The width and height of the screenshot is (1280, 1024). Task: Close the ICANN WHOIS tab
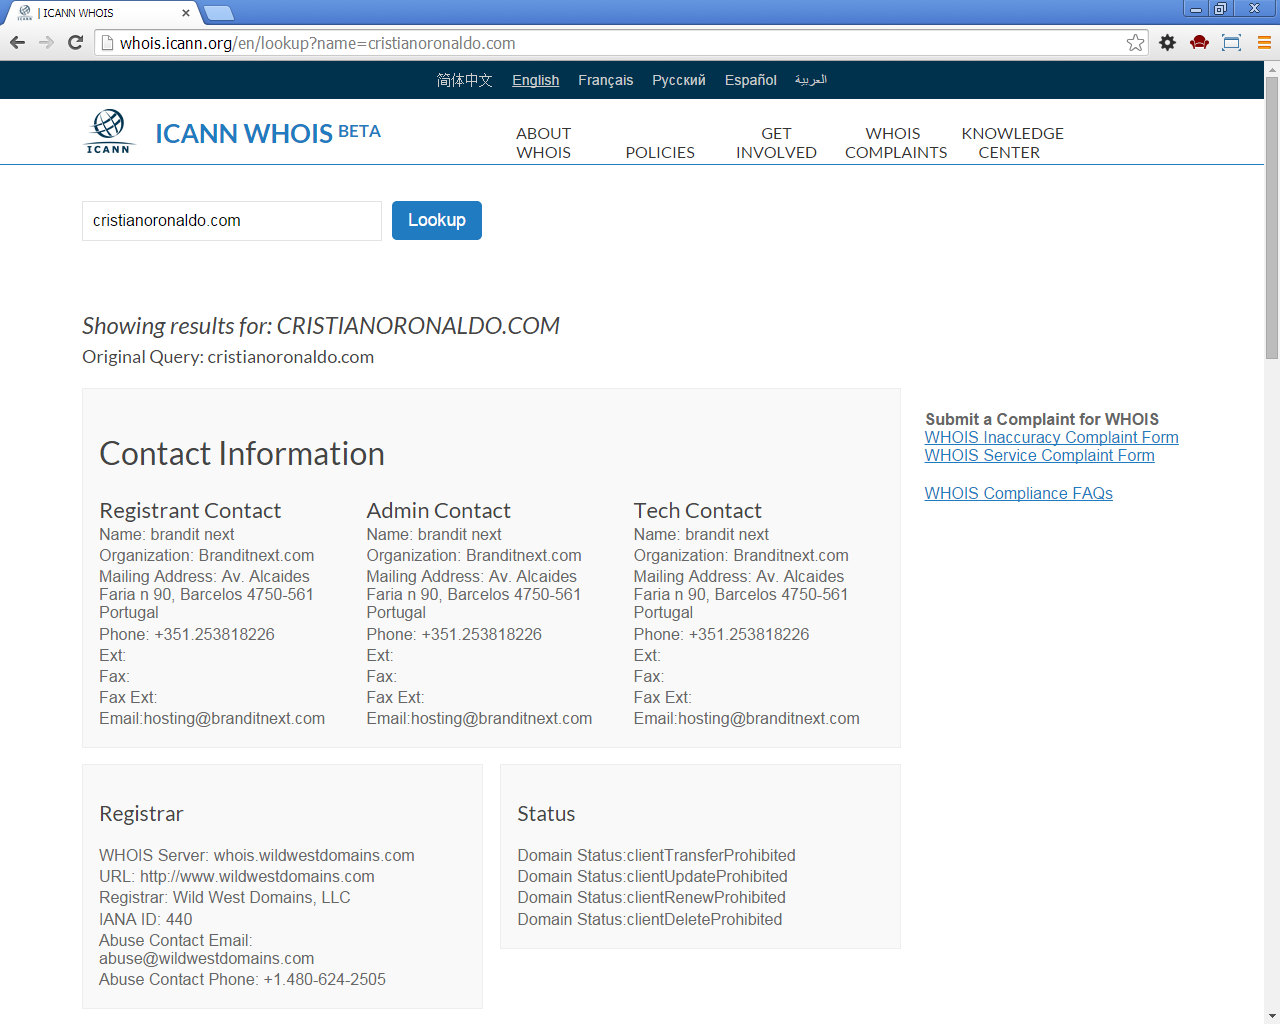pos(186,13)
